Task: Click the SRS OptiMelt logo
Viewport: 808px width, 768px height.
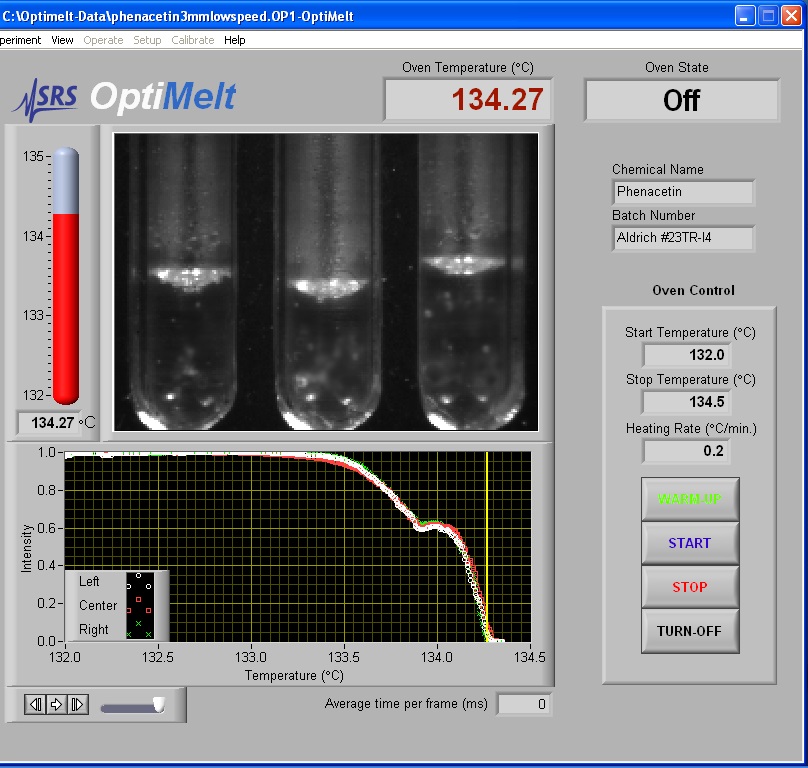Action: coord(125,97)
